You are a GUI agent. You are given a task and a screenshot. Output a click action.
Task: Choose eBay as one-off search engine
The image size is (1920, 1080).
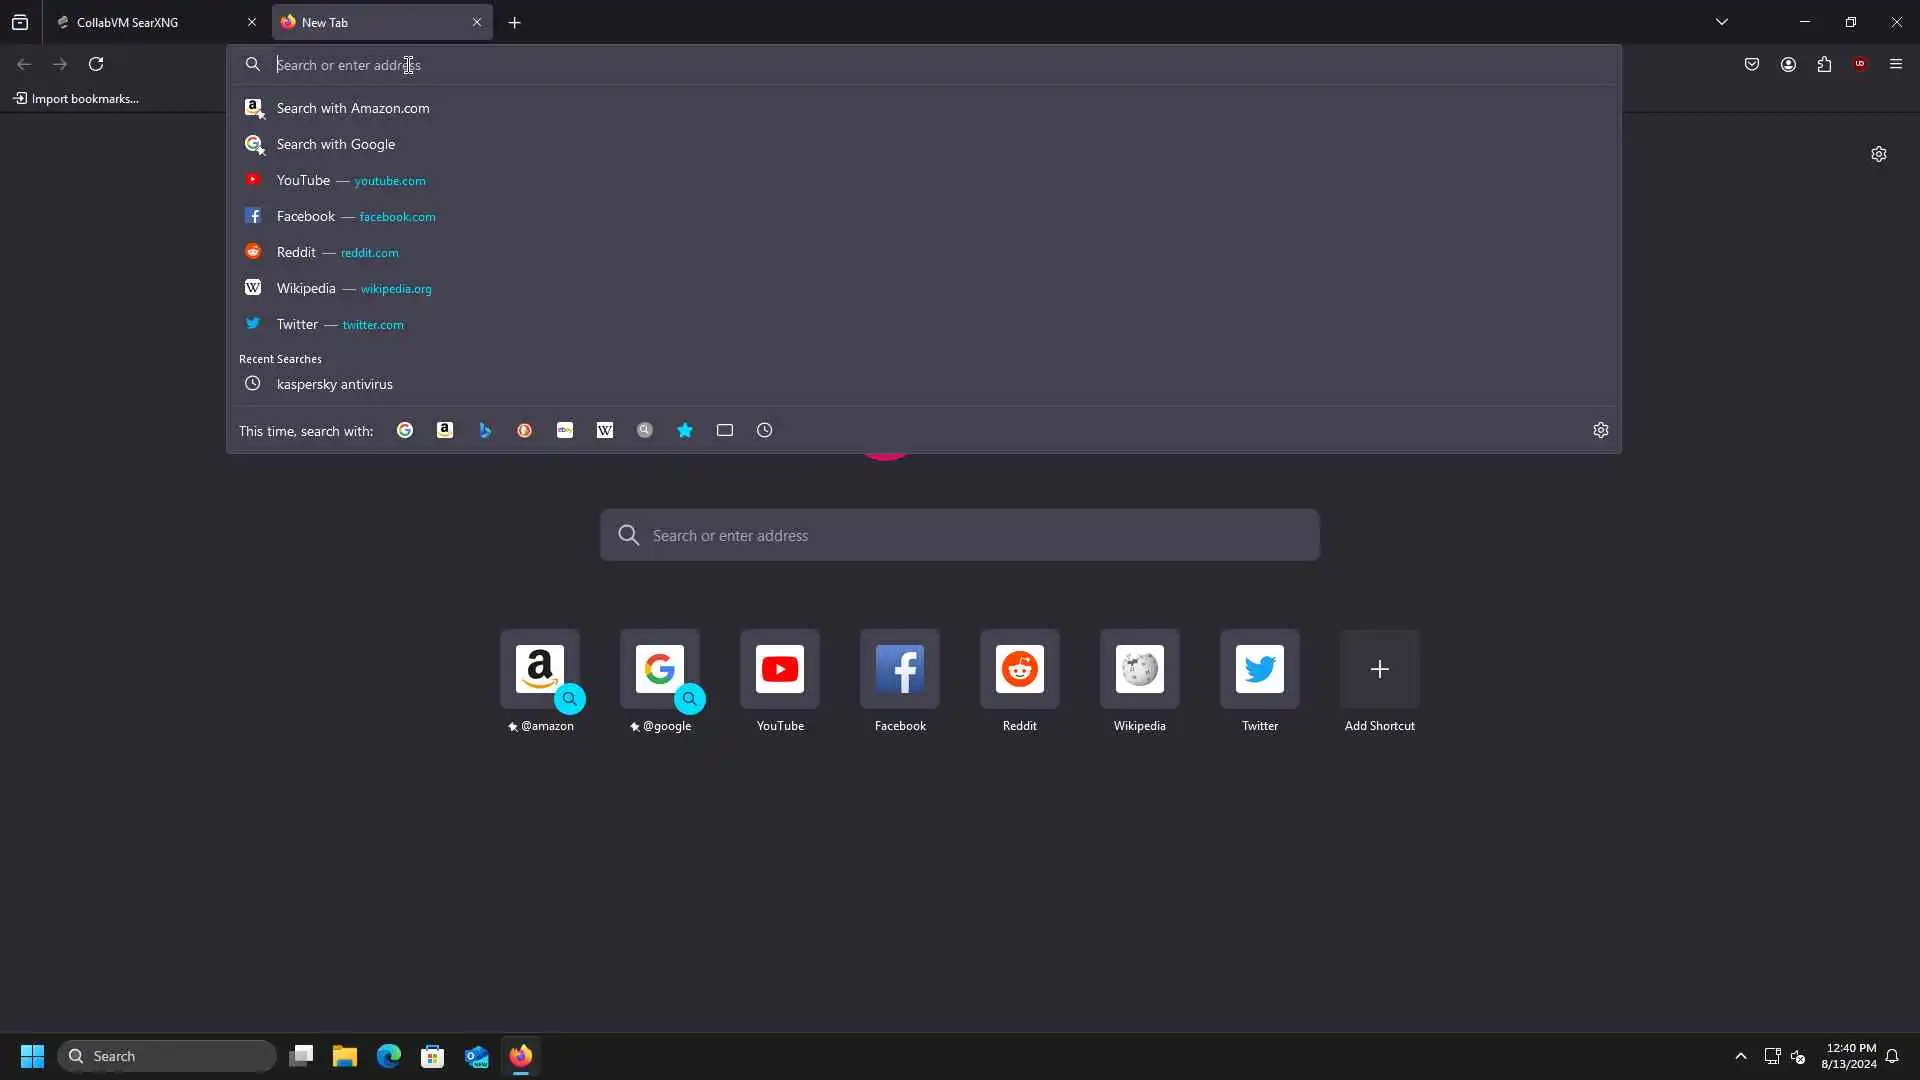565,430
